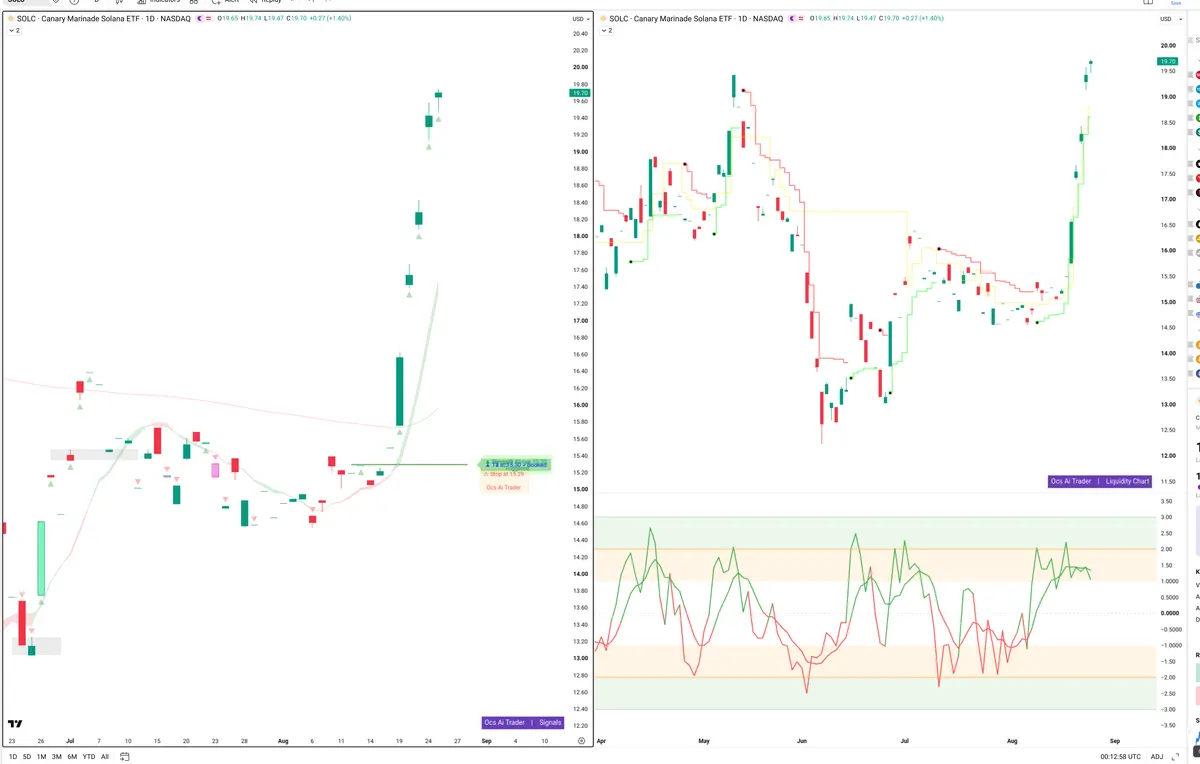Click right chart market status moon icon
Image resolution: width=1200 pixels, height=764 pixels.
[x=792, y=18]
